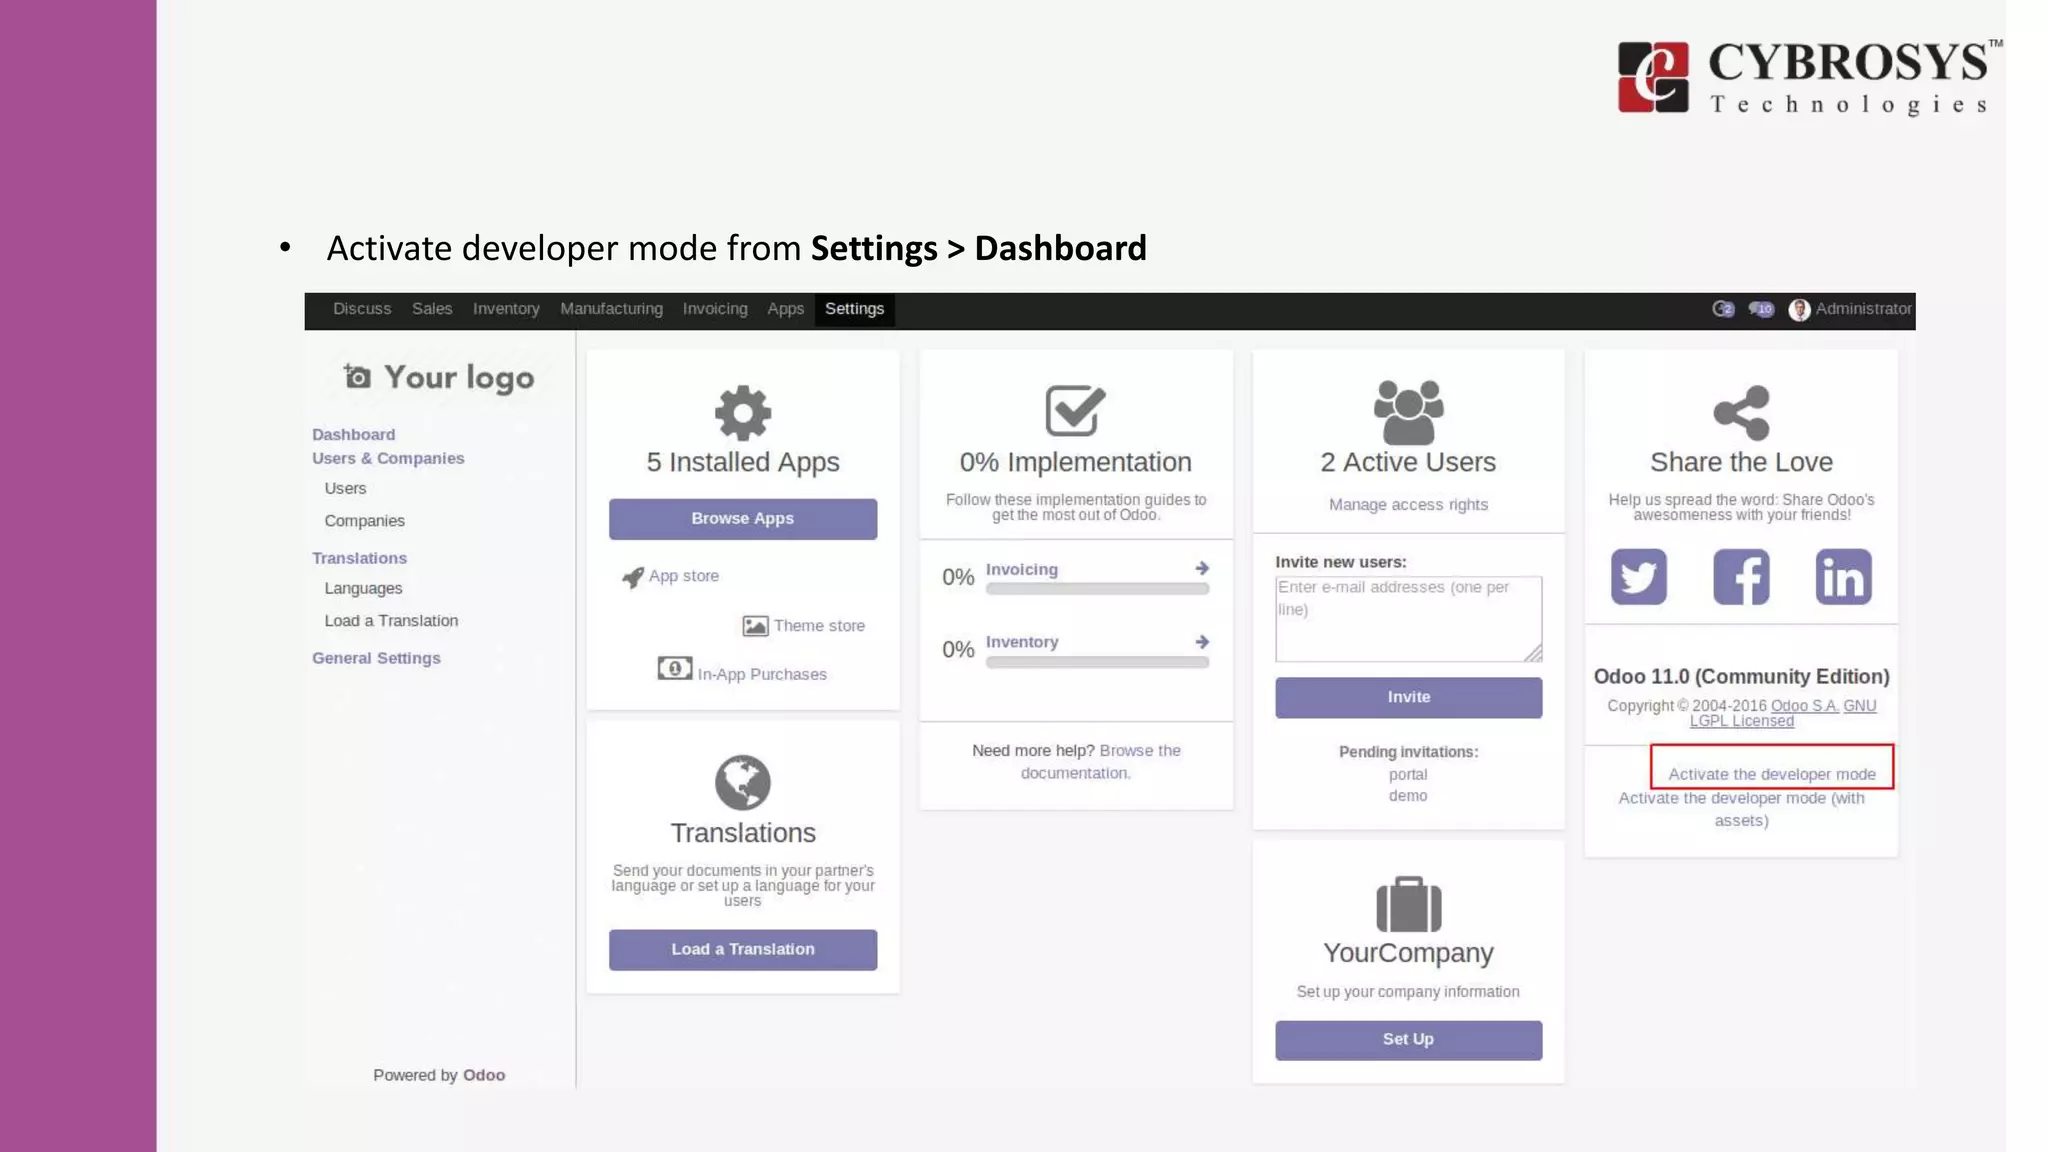Click the Odoo link in footer
Image resolution: width=2048 pixels, height=1152 pixels.
point(484,1075)
